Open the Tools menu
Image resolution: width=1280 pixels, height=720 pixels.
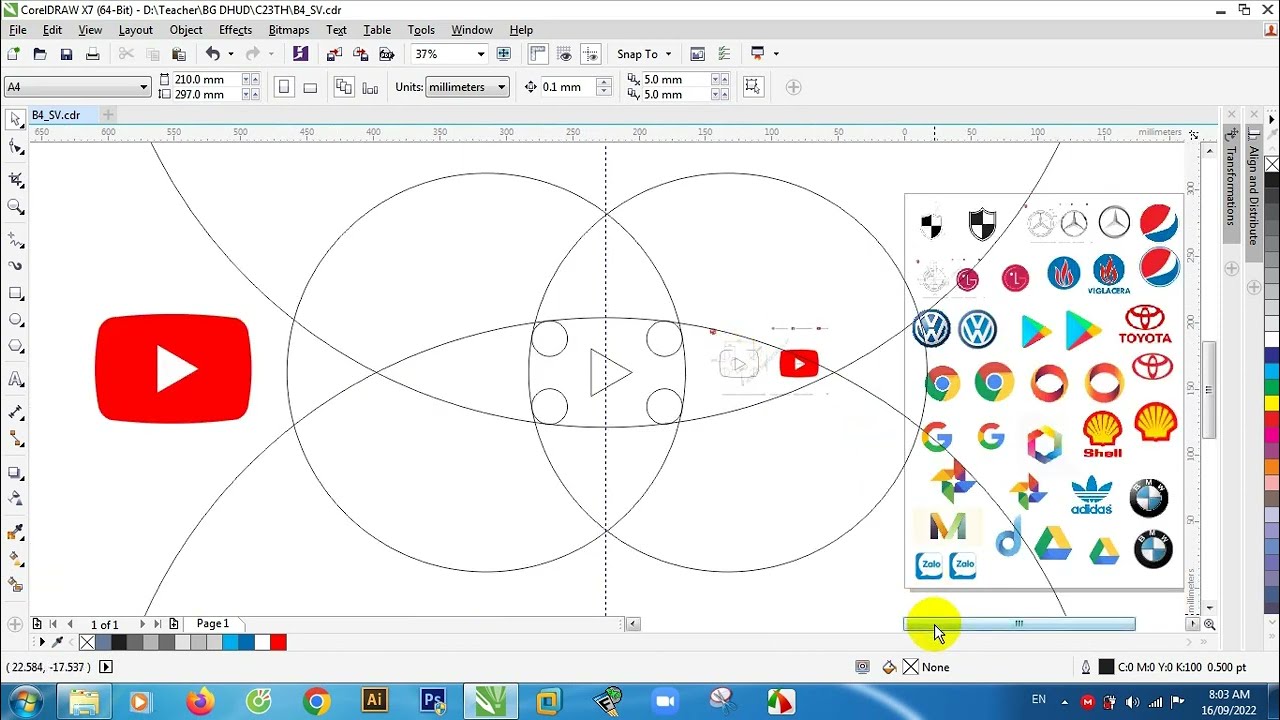coord(421,30)
